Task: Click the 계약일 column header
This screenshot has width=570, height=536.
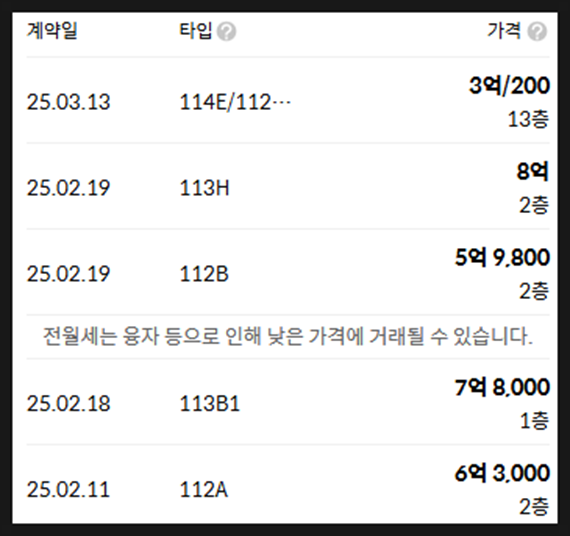Action: 52,31
